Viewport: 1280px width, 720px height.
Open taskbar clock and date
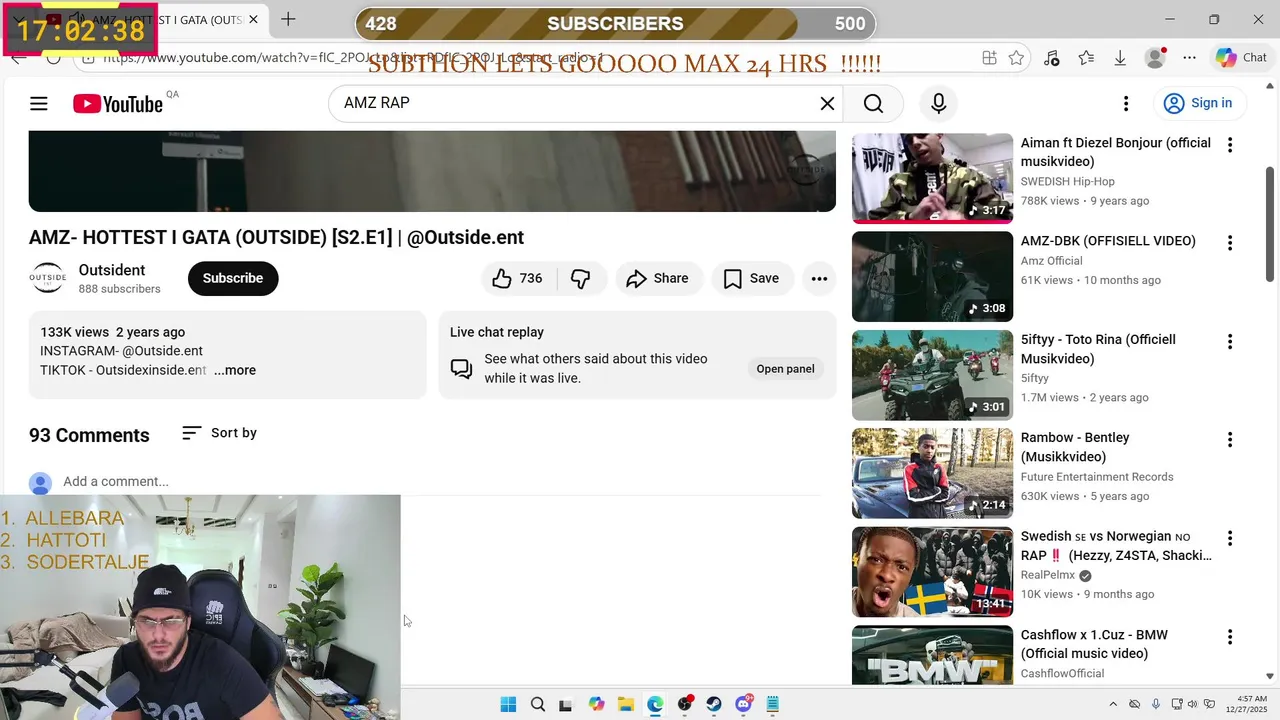click(x=1245, y=704)
